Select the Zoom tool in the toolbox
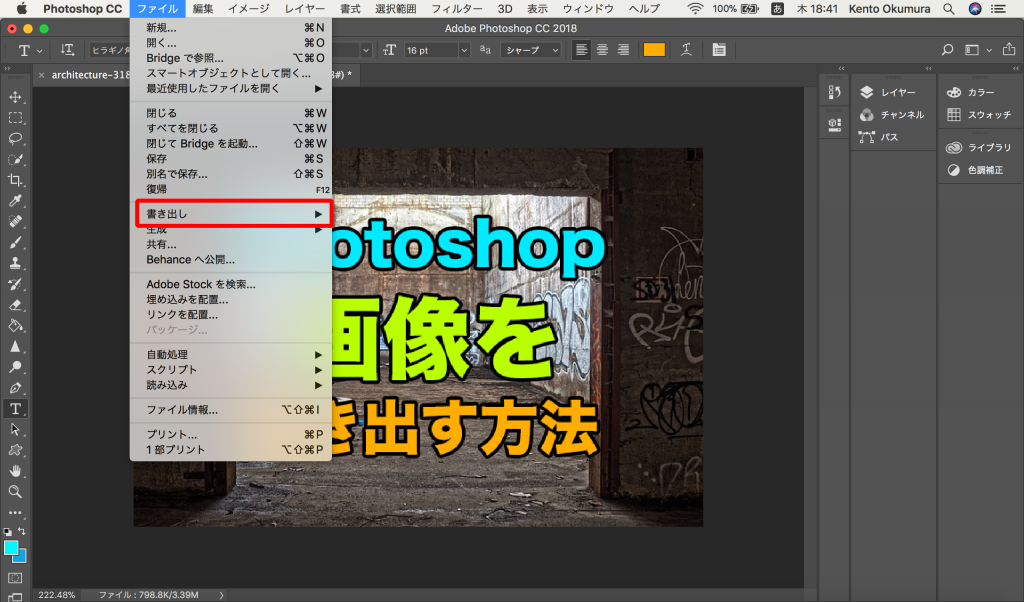Screen dimensions: 1024x602 click(x=15, y=492)
